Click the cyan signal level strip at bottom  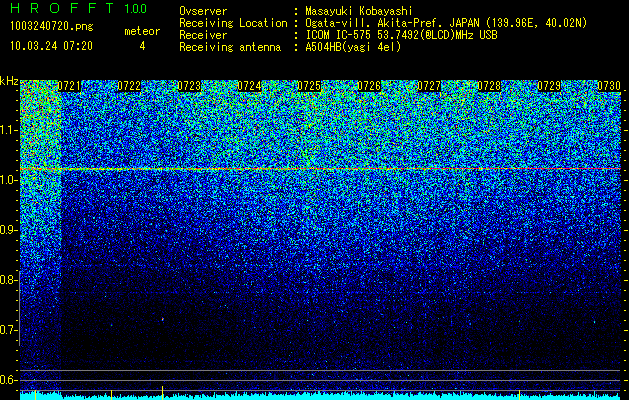coord(321,396)
